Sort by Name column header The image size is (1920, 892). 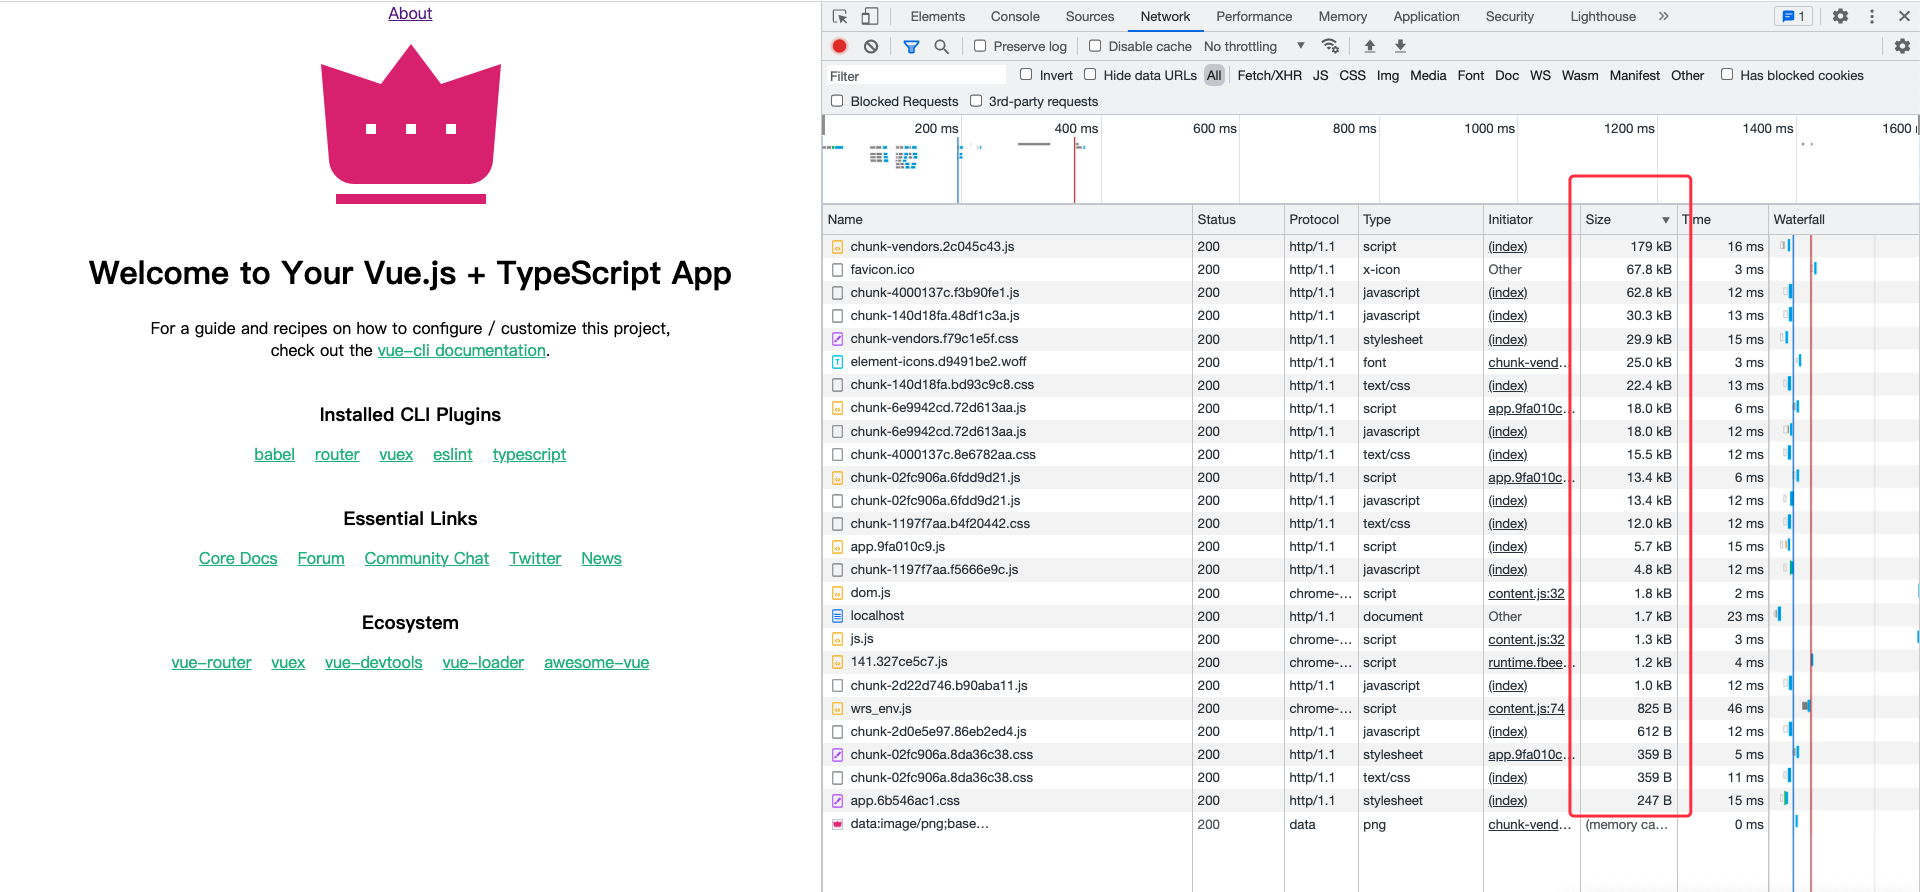pyautogui.click(x=1007, y=220)
